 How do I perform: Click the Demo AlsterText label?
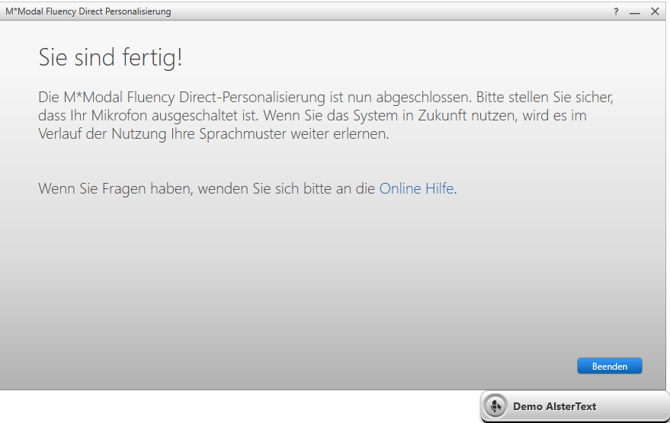pos(555,407)
